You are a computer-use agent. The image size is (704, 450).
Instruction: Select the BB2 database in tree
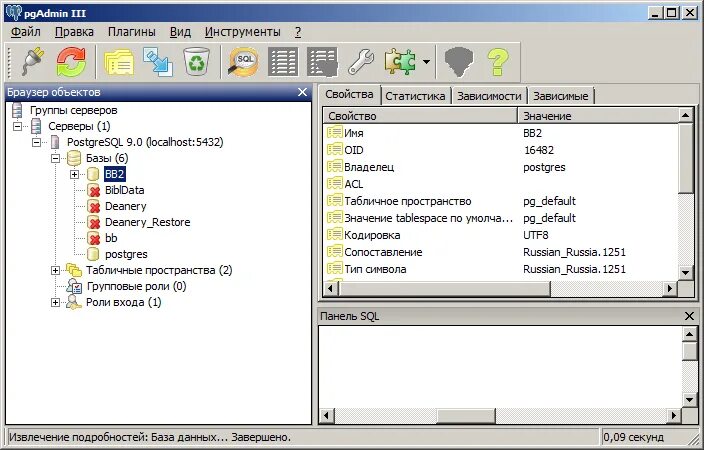click(114, 174)
